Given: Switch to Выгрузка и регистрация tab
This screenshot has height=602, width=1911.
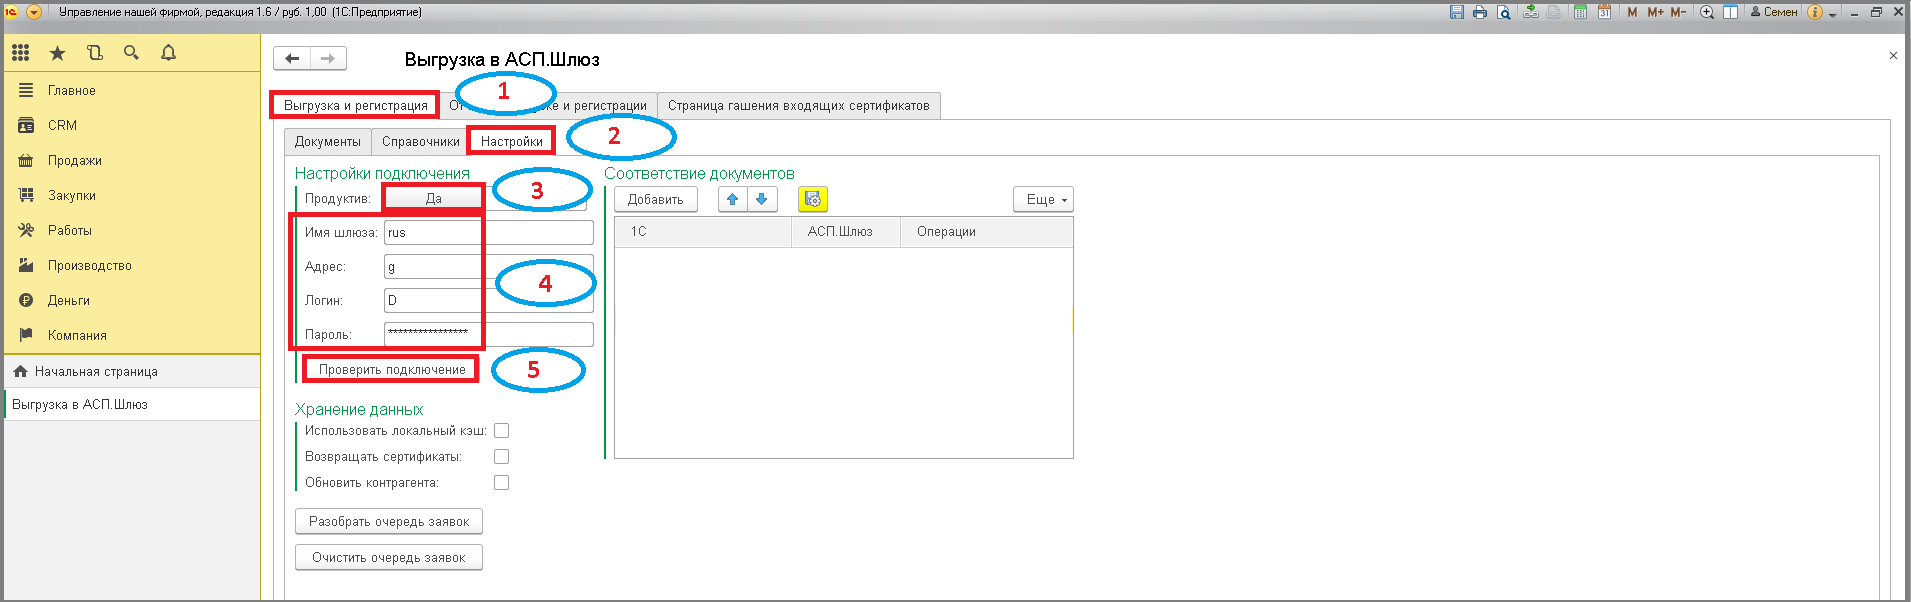Looking at the screenshot, I should click(356, 105).
